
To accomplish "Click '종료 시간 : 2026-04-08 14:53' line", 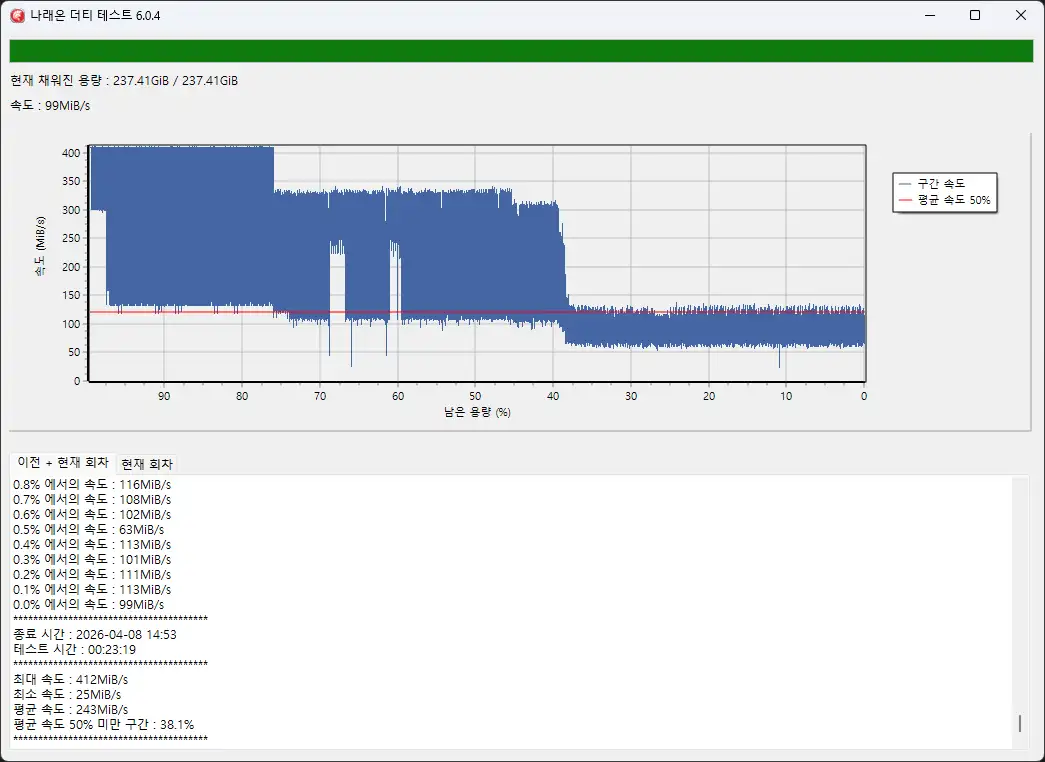I will click(x=95, y=635).
